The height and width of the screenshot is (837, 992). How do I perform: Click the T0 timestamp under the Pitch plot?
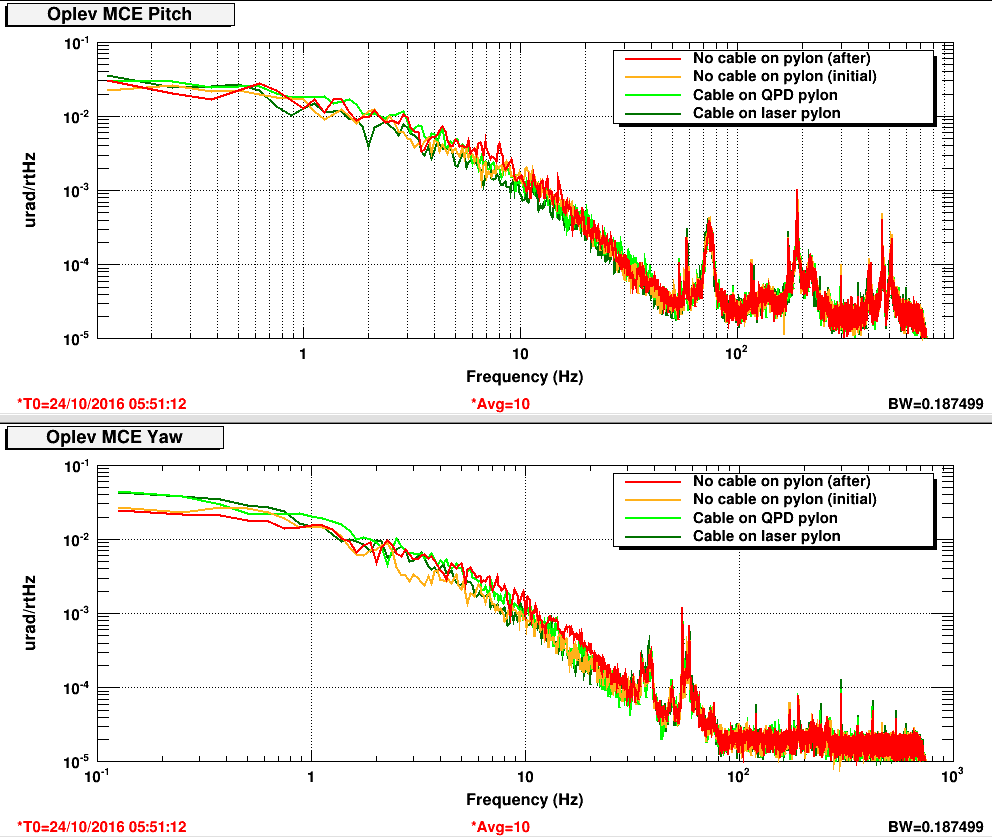pos(102,403)
